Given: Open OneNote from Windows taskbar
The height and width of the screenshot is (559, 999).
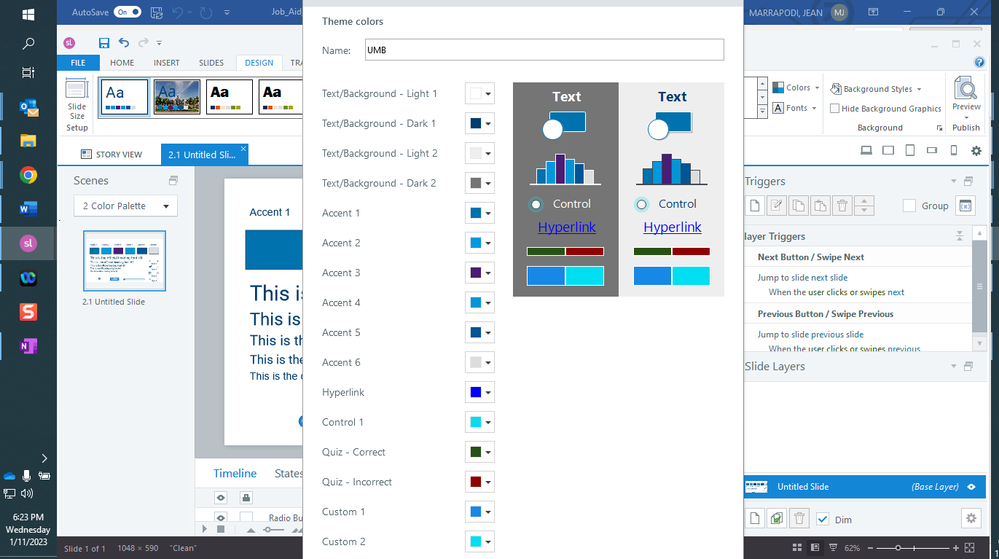Looking at the screenshot, I should (x=28, y=346).
